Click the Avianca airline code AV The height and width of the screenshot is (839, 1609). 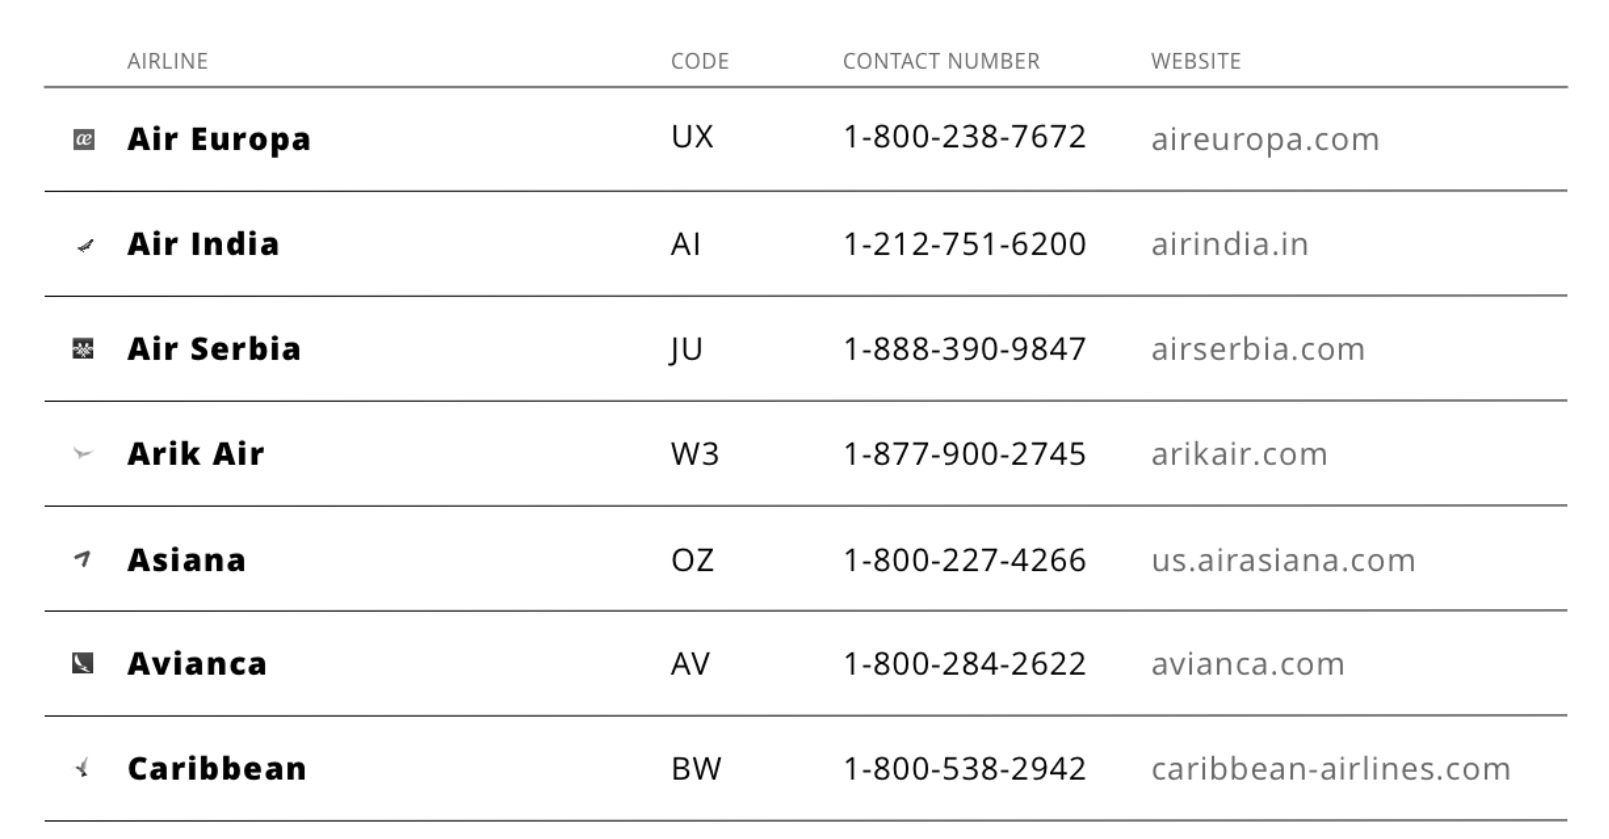(x=690, y=664)
